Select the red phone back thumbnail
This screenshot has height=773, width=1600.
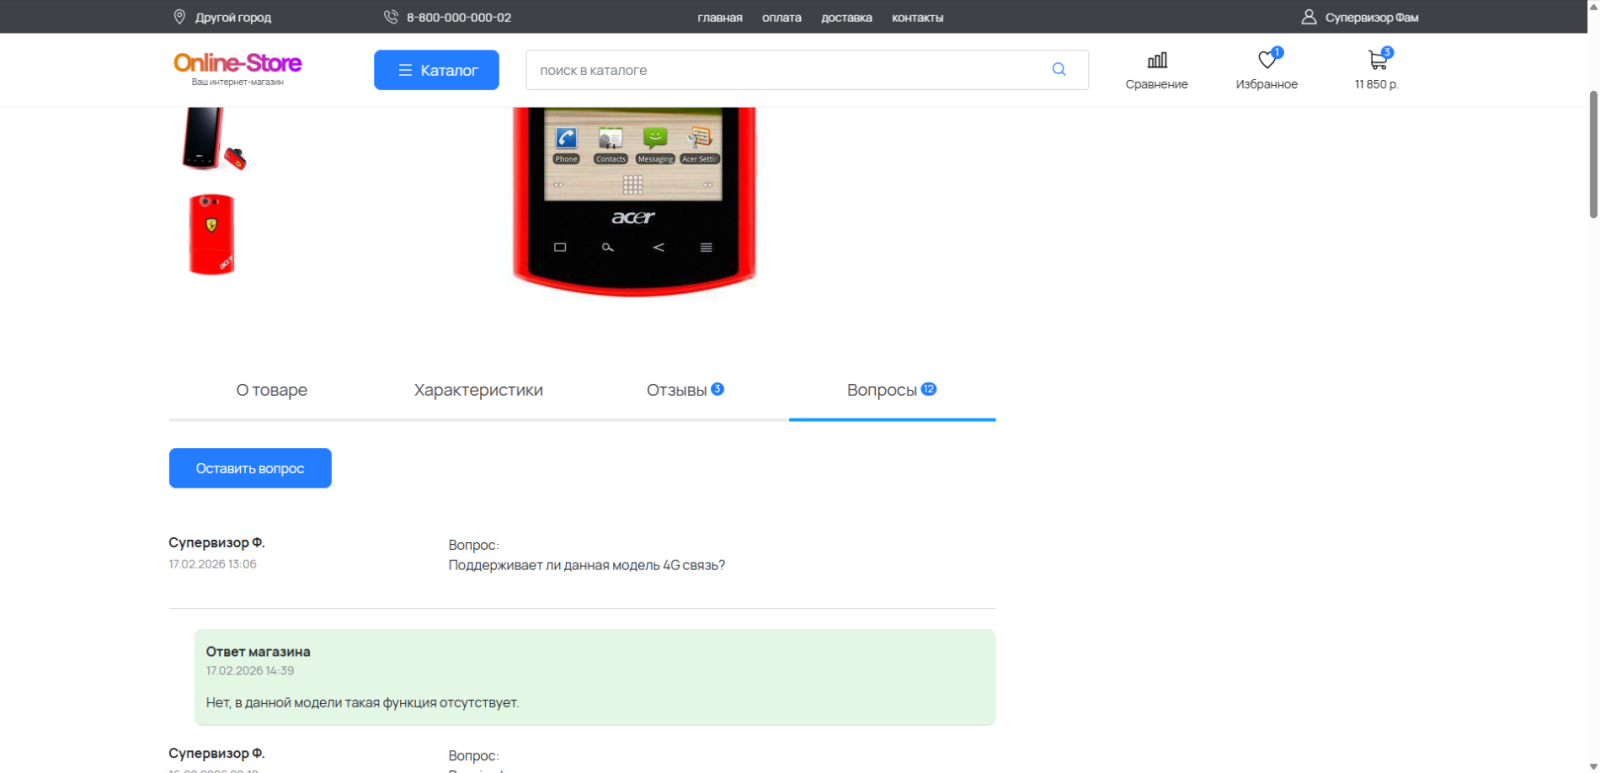[212, 234]
